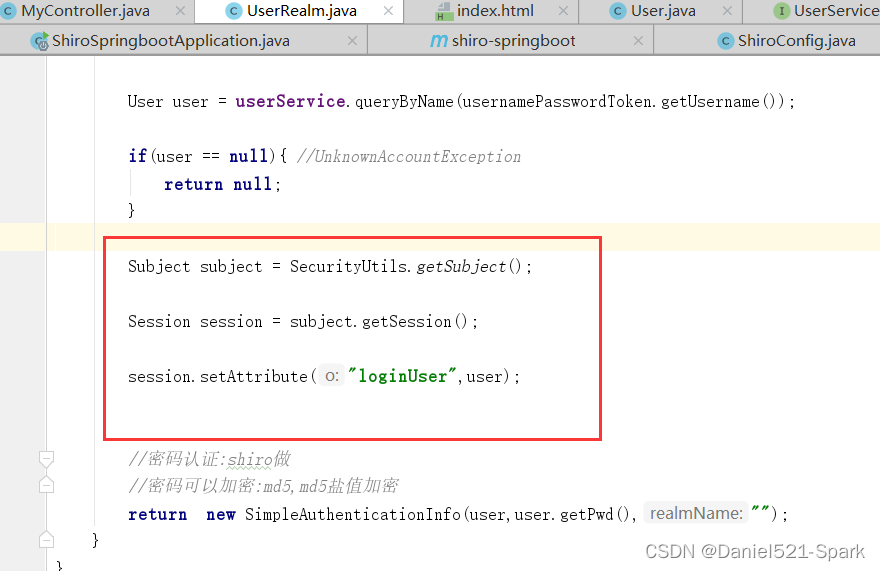Click the userService field reference
880x571 pixels.
pyautogui.click(x=290, y=101)
